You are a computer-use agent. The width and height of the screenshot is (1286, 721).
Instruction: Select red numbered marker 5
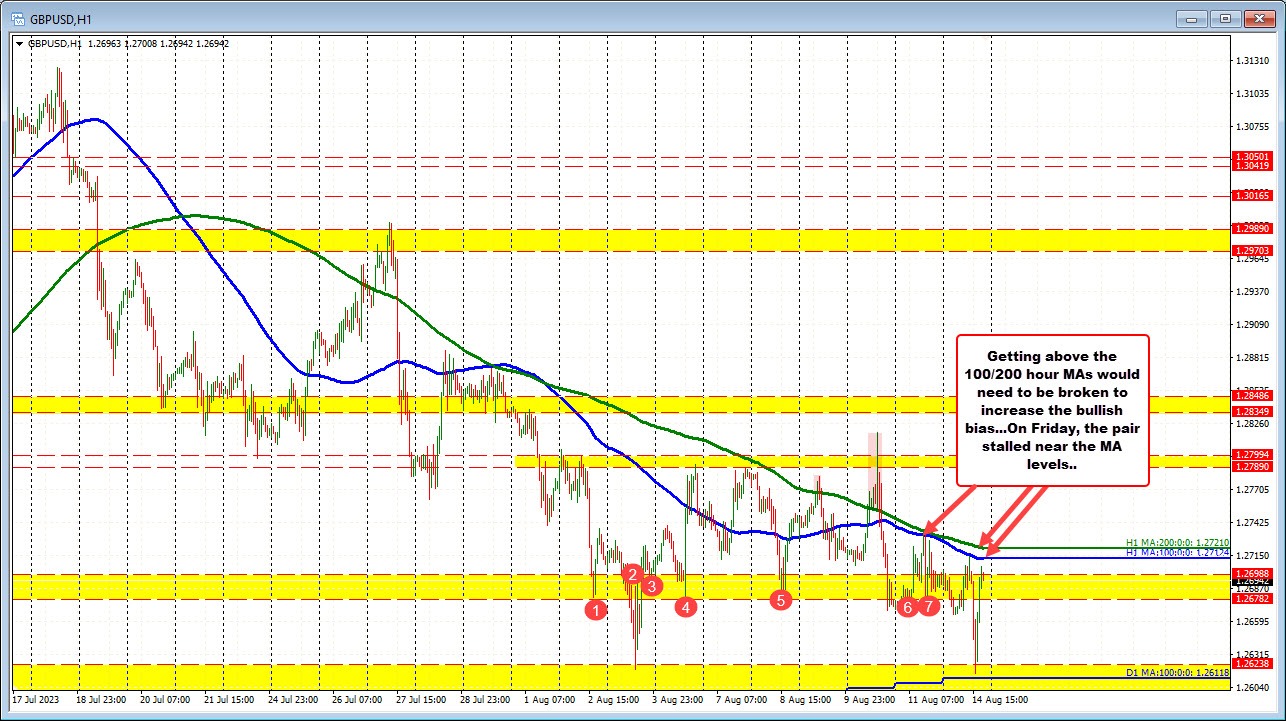tap(781, 600)
